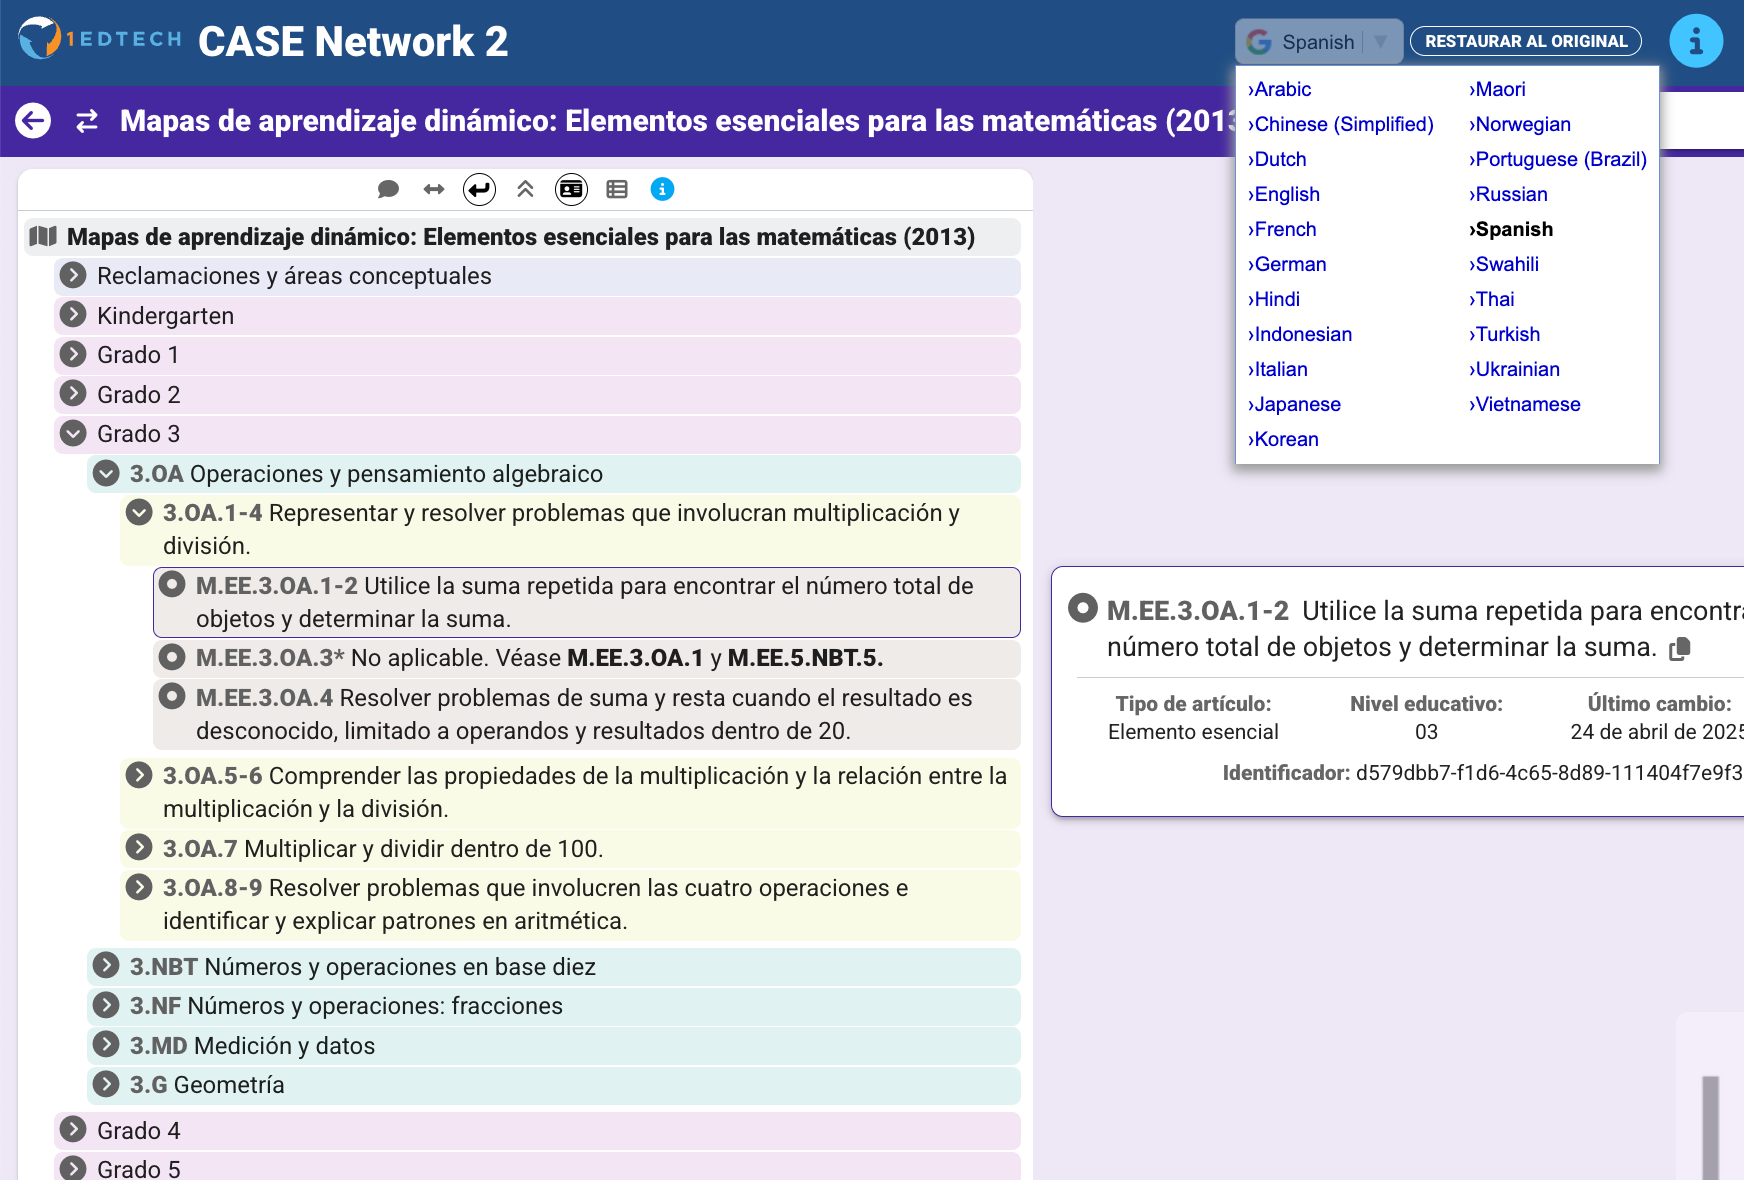Choose Portuguese (Brazil) language
The image size is (1744, 1180).
click(1558, 159)
